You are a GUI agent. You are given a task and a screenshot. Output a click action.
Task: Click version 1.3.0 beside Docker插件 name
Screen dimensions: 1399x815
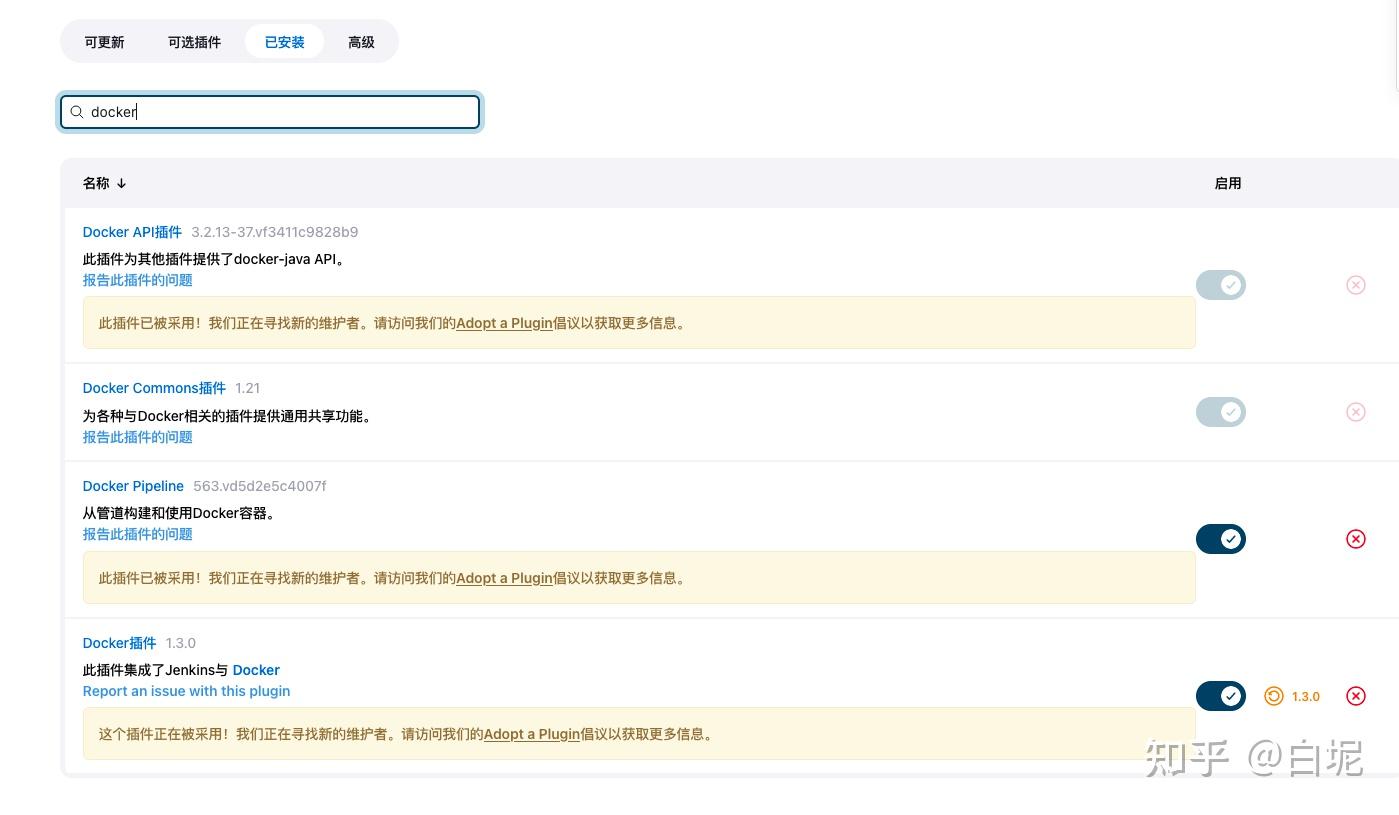tap(180, 643)
